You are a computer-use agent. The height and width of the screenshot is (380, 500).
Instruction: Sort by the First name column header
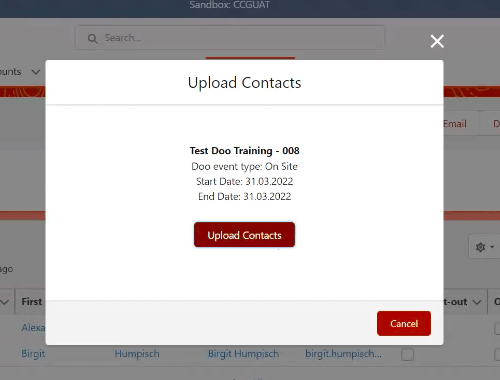32,301
